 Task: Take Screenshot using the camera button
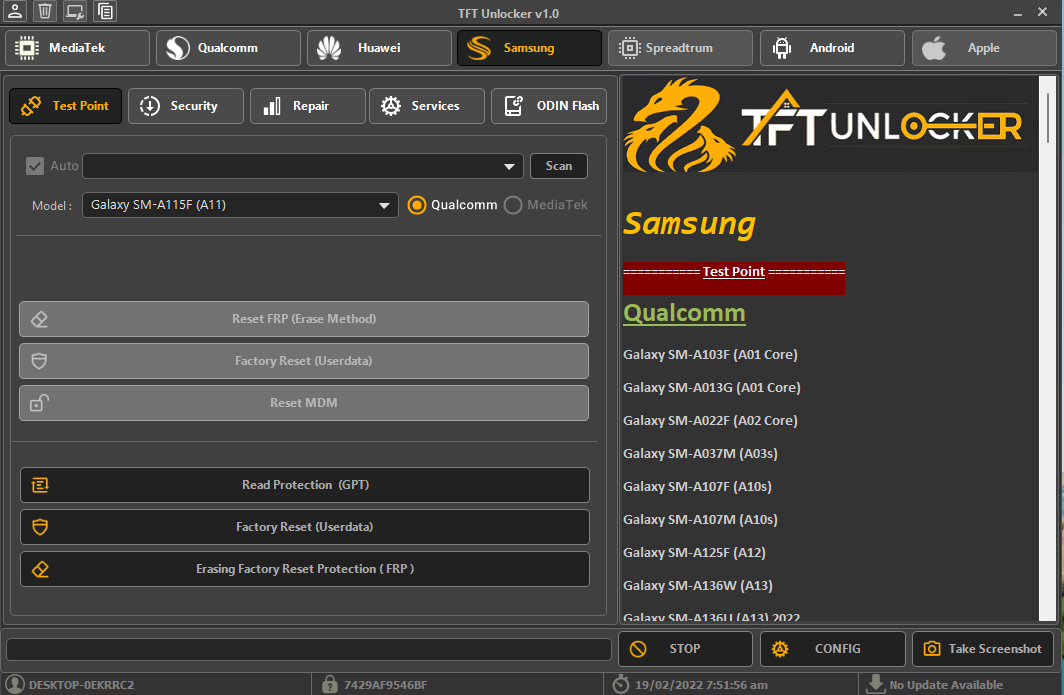(x=983, y=649)
